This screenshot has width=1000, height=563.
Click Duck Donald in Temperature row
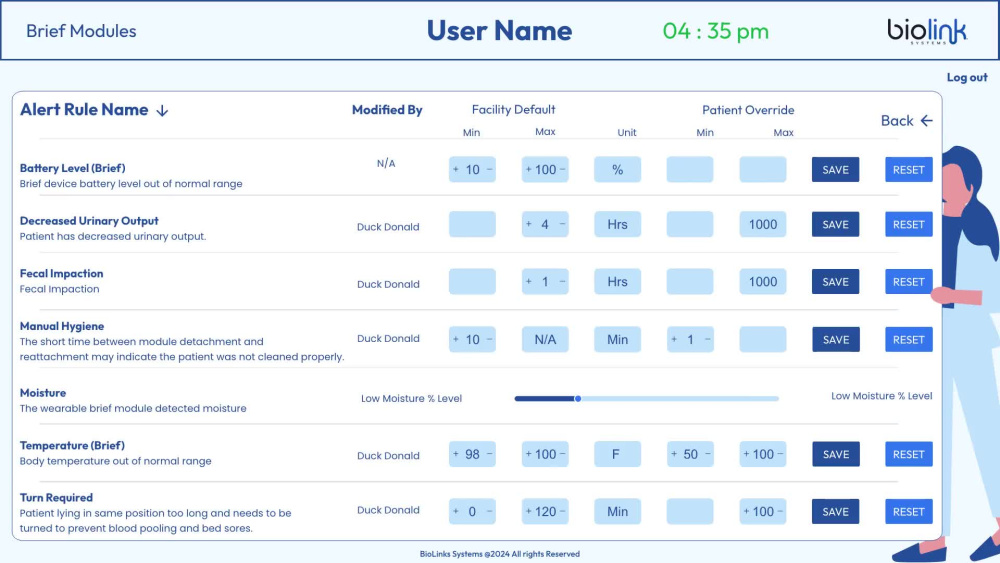(x=388, y=456)
